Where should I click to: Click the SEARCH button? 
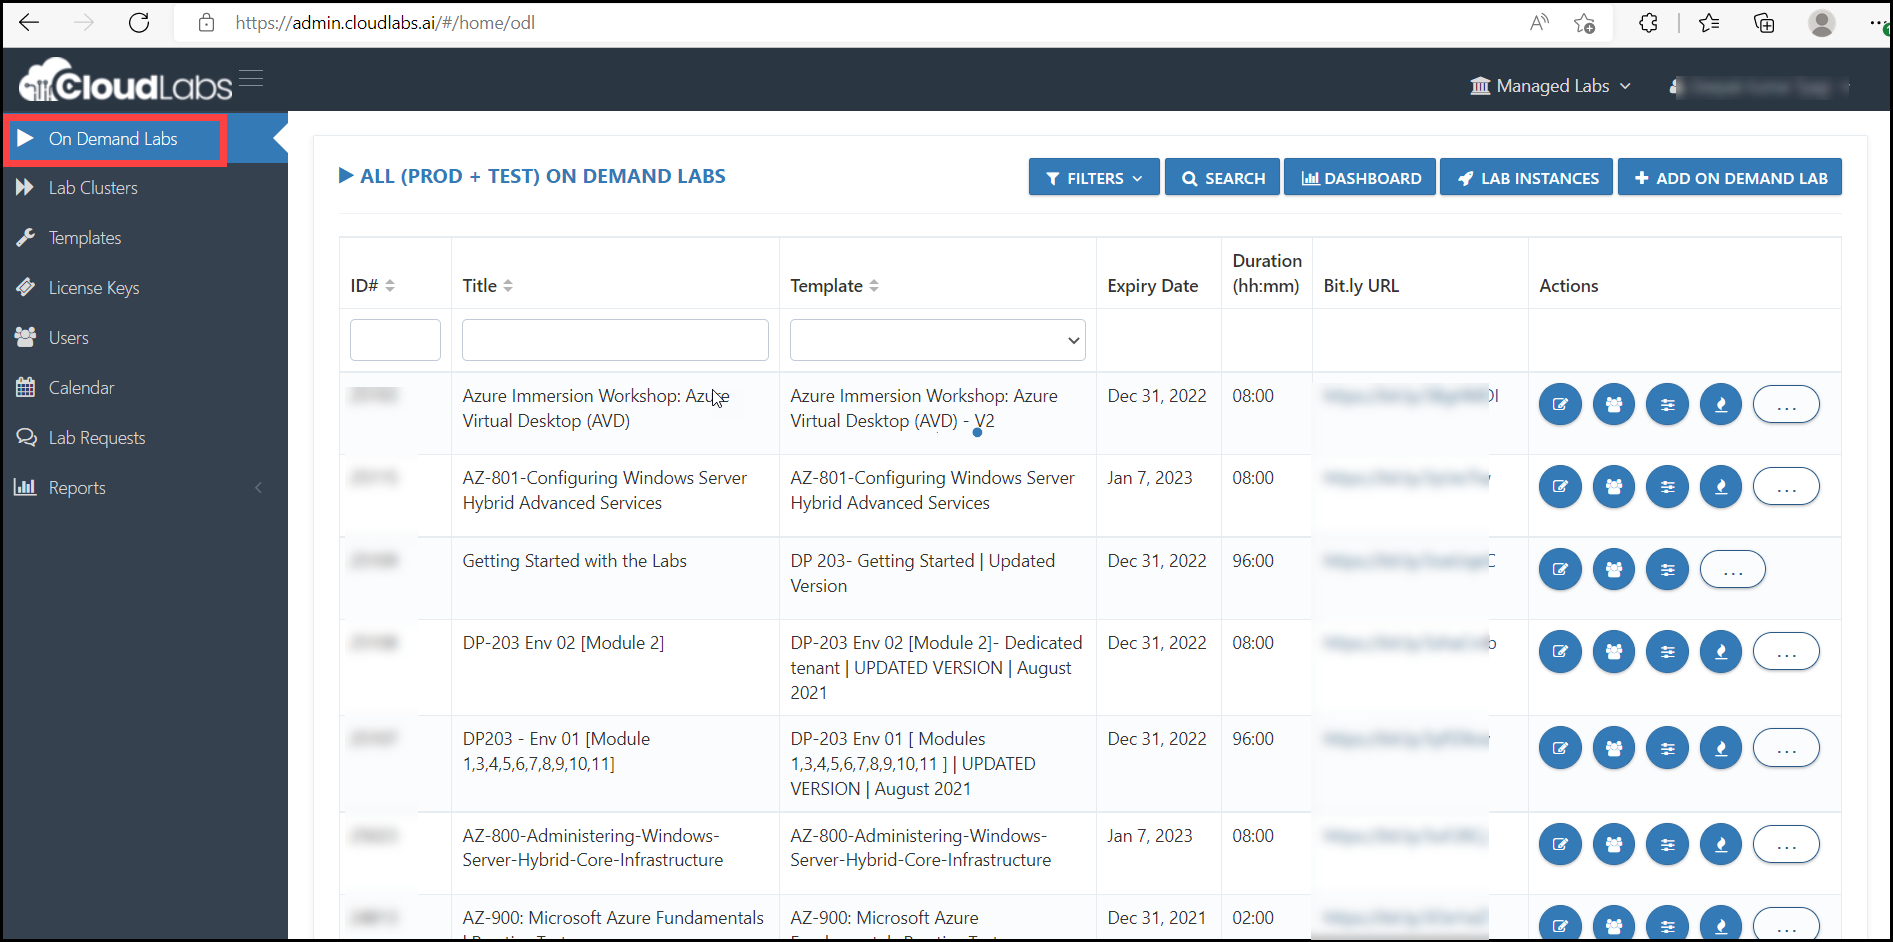(1222, 178)
